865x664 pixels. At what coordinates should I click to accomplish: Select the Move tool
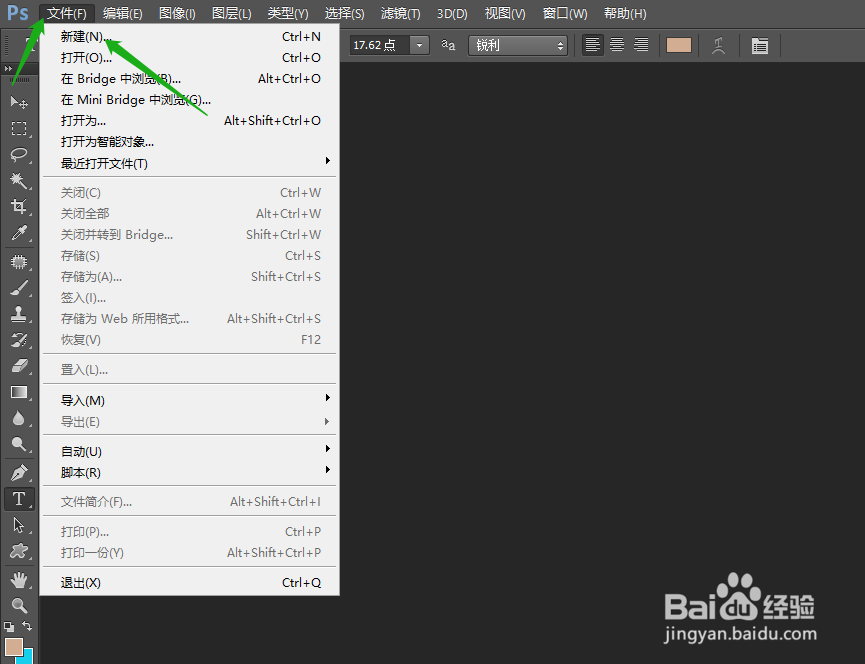tap(19, 103)
